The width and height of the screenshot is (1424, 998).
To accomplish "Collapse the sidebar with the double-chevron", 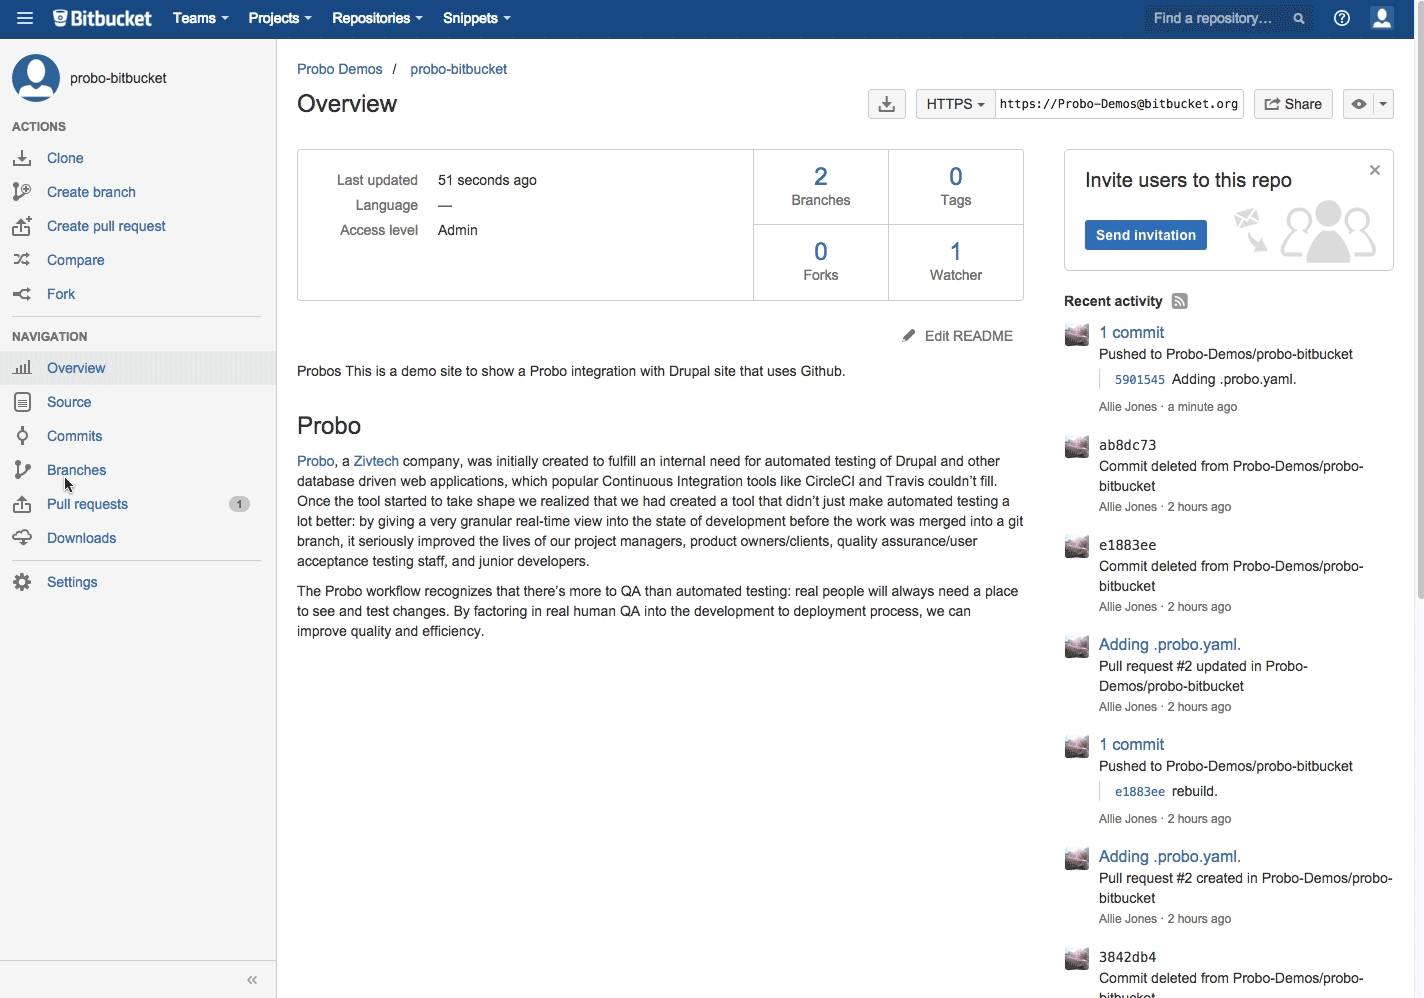I will click(x=252, y=980).
